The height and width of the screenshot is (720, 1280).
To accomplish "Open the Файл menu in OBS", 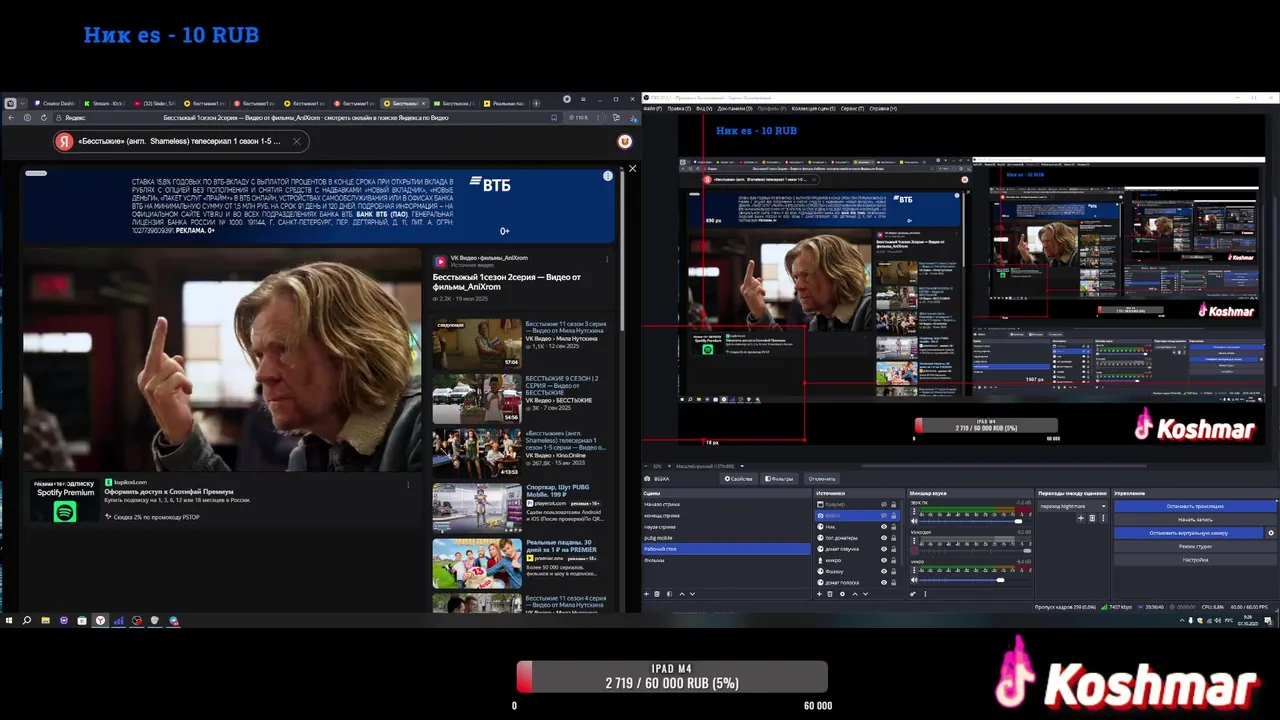I will coord(653,109).
